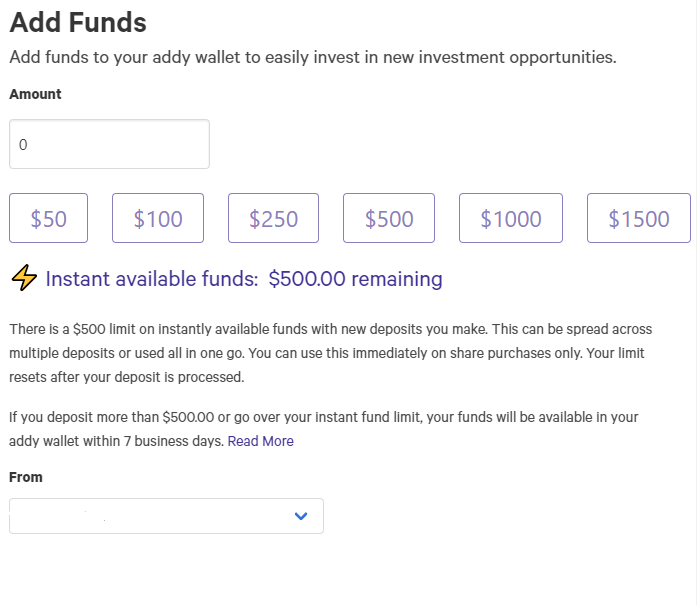The width and height of the screenshot is (697, 605).
Task: Select the $50 preset amount
Action: coord(49,219)
